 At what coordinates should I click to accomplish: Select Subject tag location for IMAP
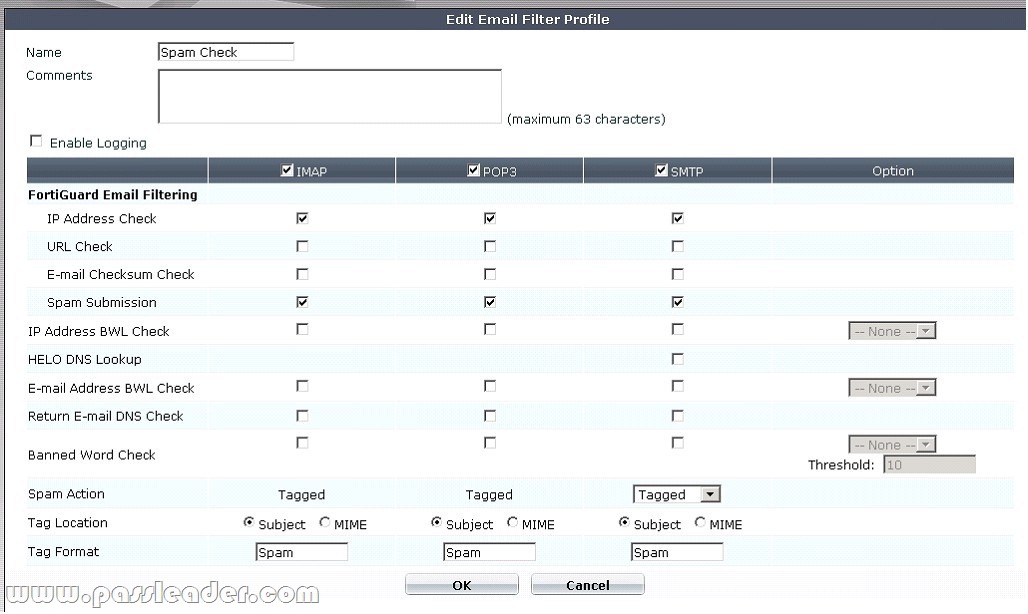tap(248, 522)
